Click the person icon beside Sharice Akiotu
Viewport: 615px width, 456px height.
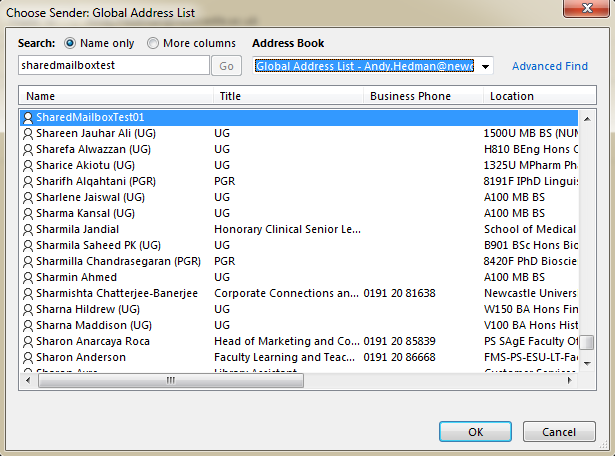click(28, 165)
